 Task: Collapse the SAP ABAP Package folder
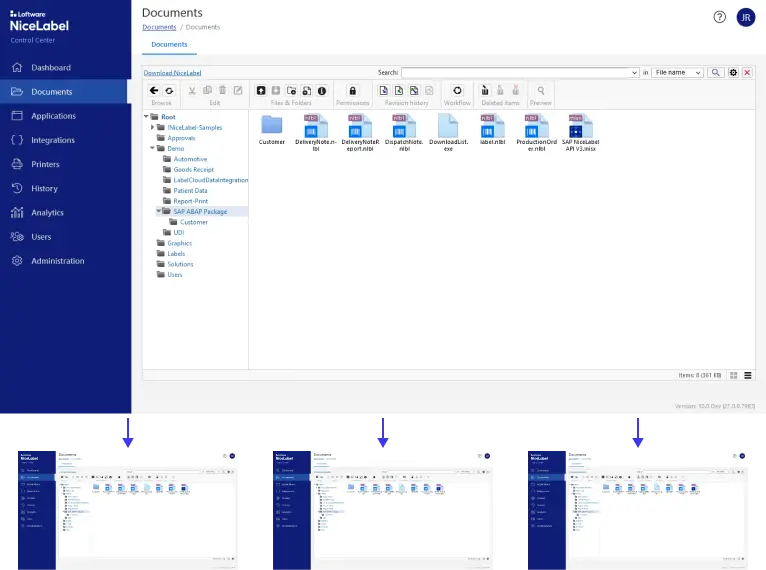click(x=159, y=211)
